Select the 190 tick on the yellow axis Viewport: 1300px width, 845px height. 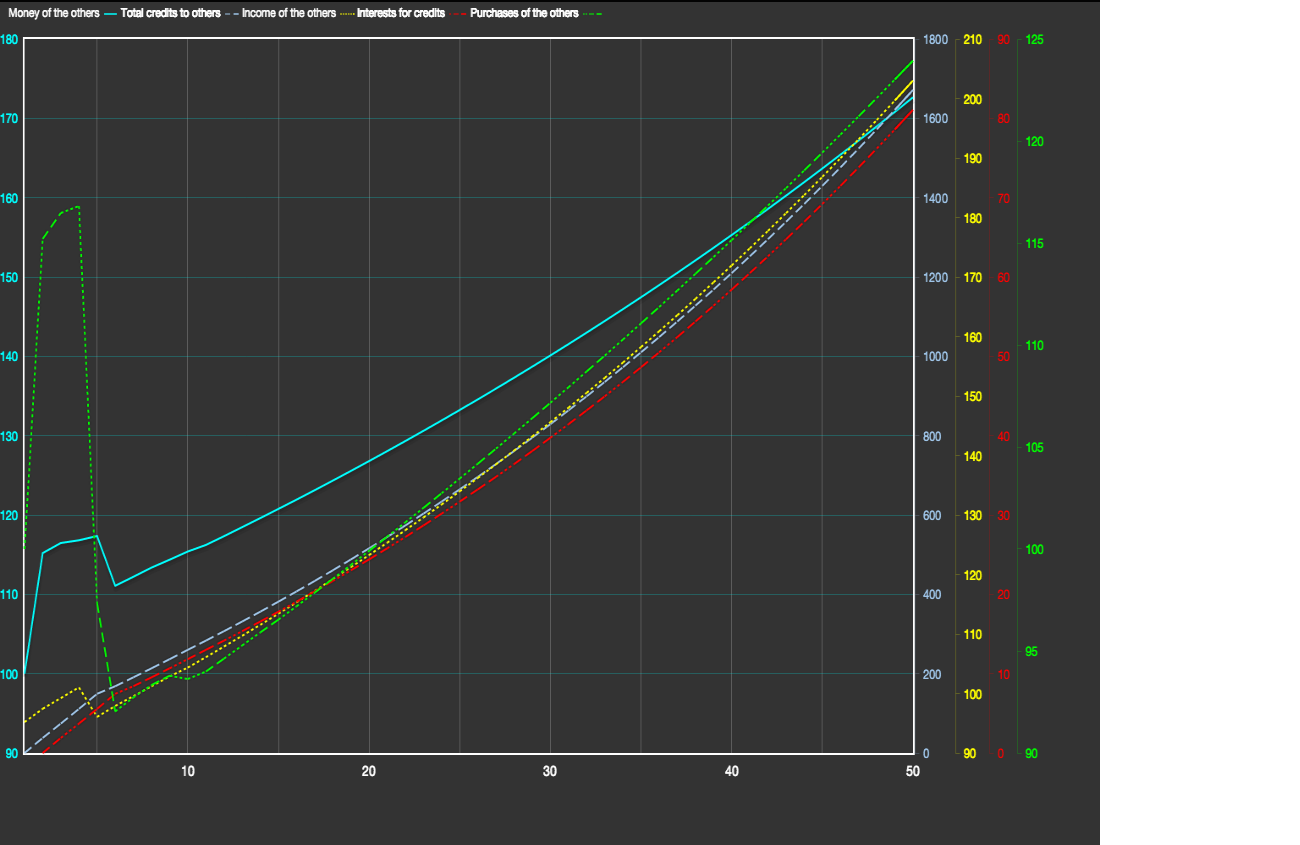point(972,159)
